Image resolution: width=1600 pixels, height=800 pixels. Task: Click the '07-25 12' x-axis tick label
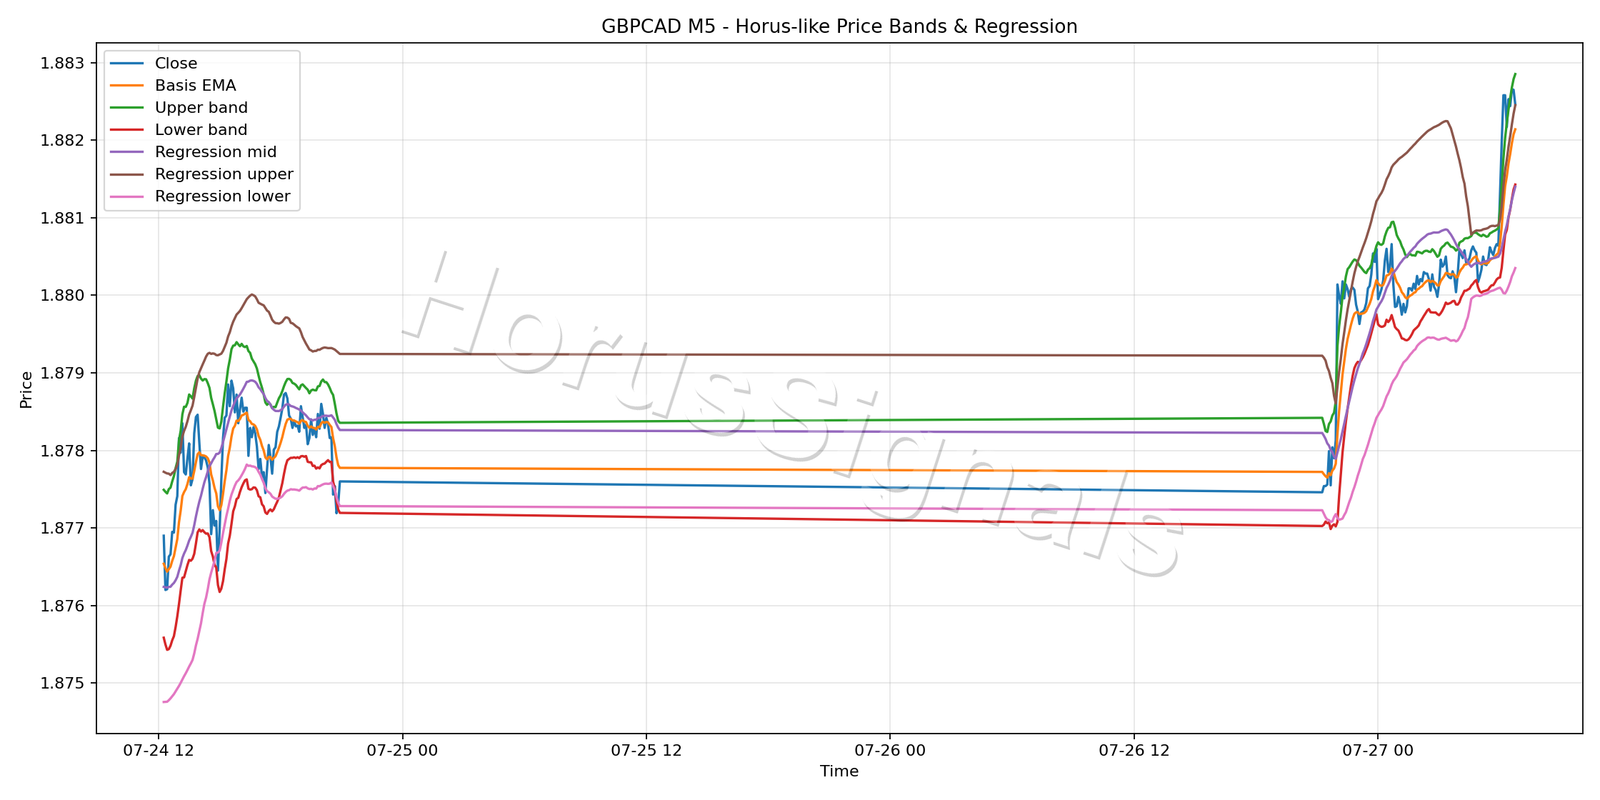(646, 750)
